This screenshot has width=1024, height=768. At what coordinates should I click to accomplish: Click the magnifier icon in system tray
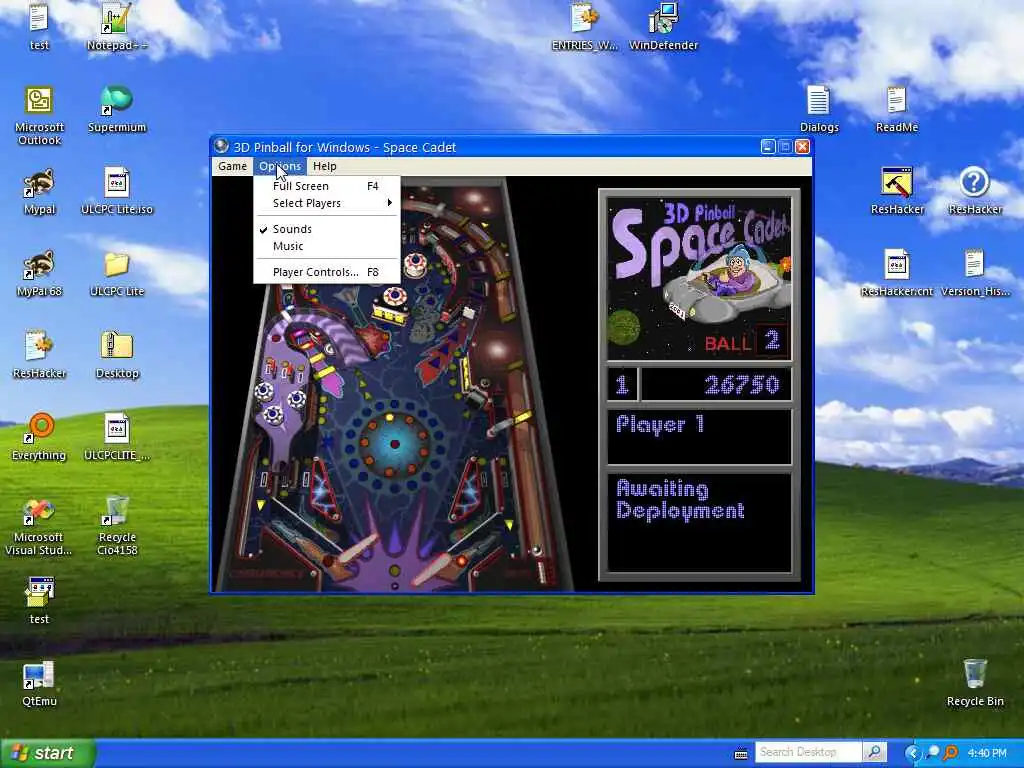932,753
